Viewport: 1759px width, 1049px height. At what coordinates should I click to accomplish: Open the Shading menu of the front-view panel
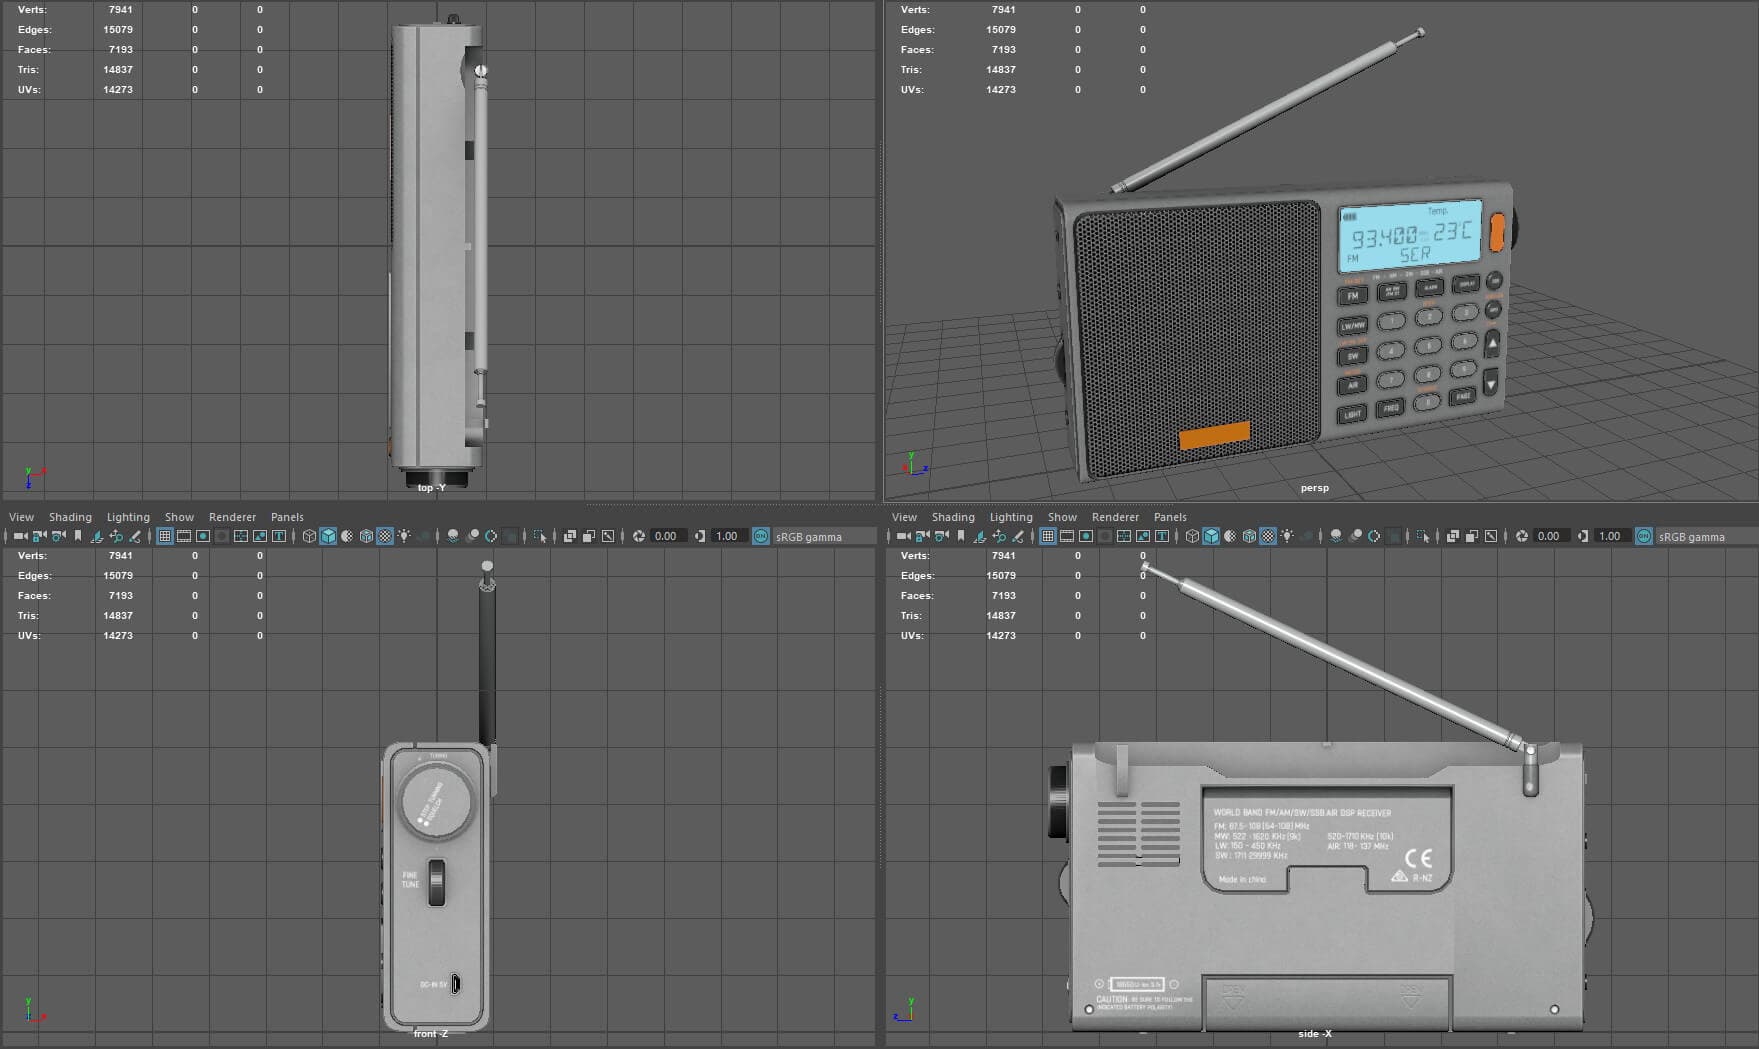coord(70,517)
